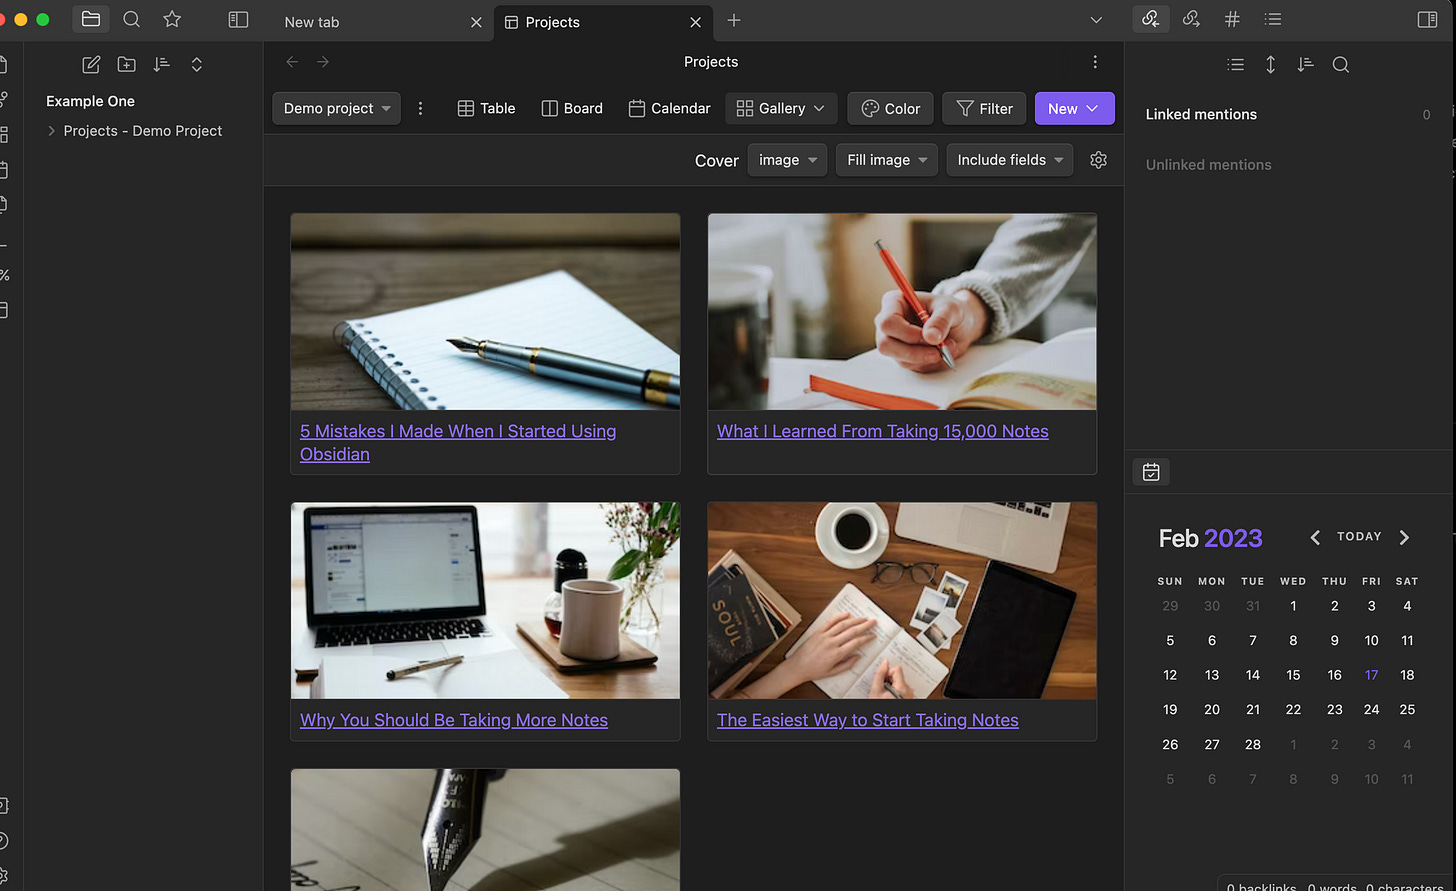The width and height of the screenshot is (1456, 891).
Task: Show the tags pane hash icon
Action: click(1232, 19)
